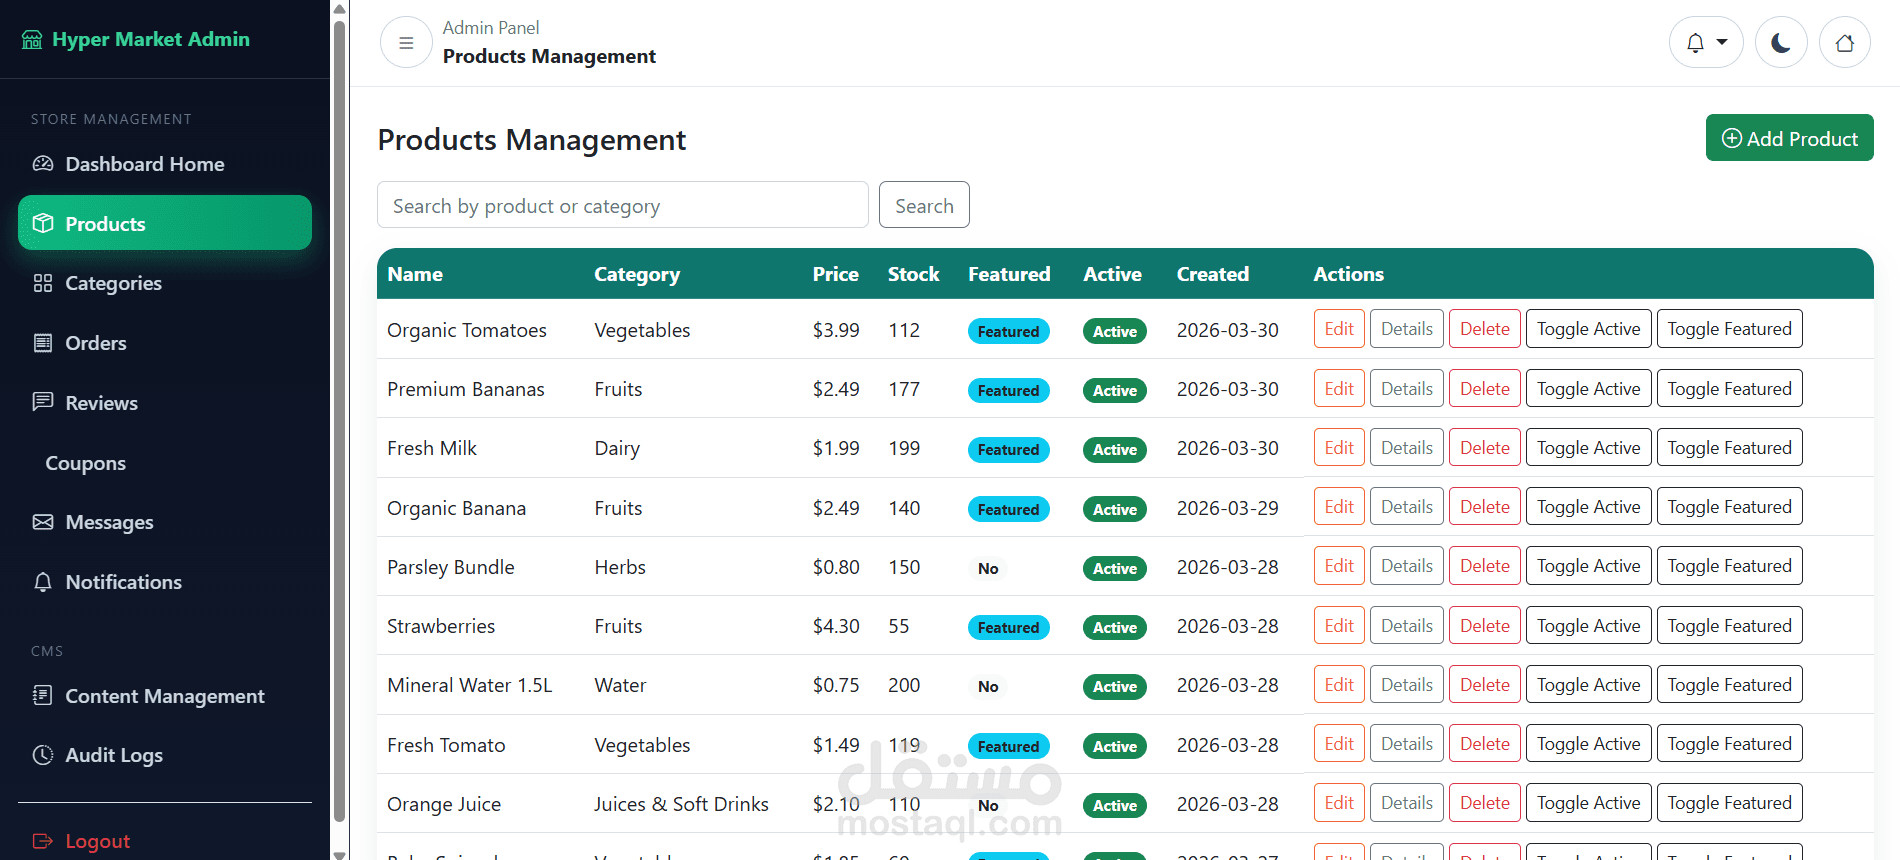Click the home icon in header
The width and height of the screenshot is (1900, 860).
coord(1844,43)
